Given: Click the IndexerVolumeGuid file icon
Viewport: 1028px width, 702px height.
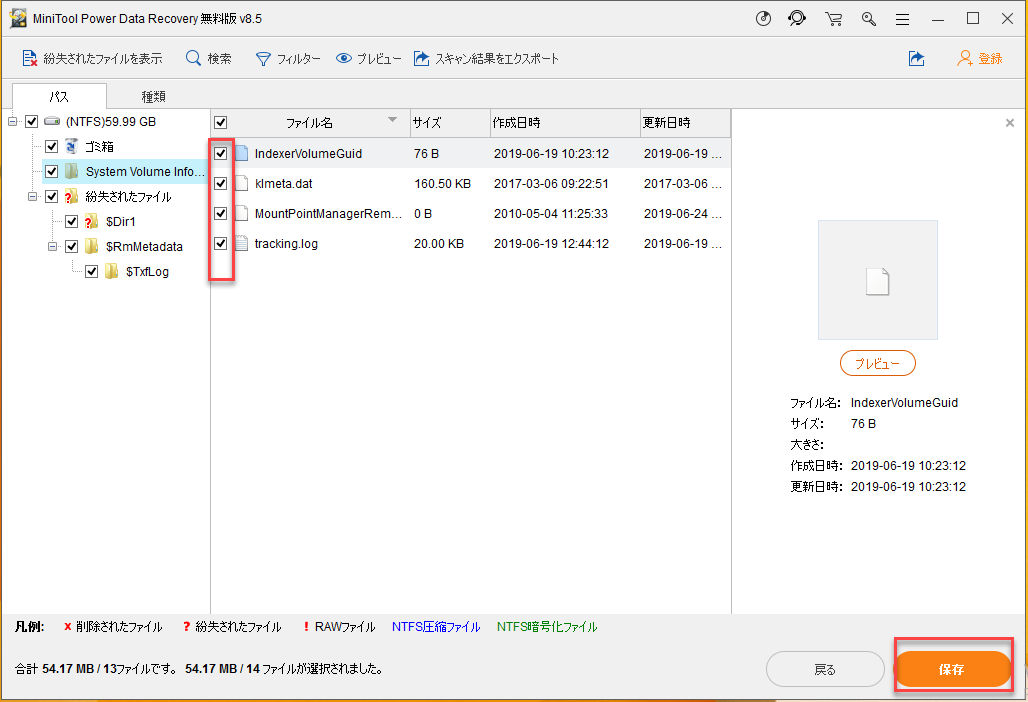Looking at the screenshot, I should pos(241,153).
